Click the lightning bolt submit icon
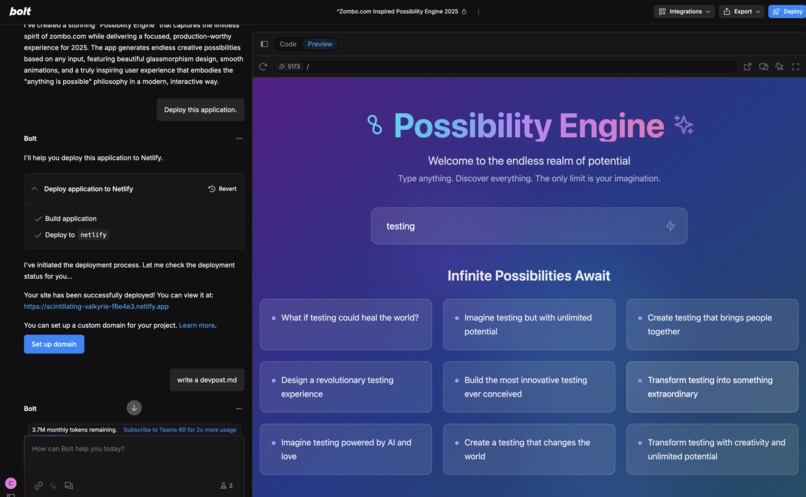806x497 pixels. point(670,226)
